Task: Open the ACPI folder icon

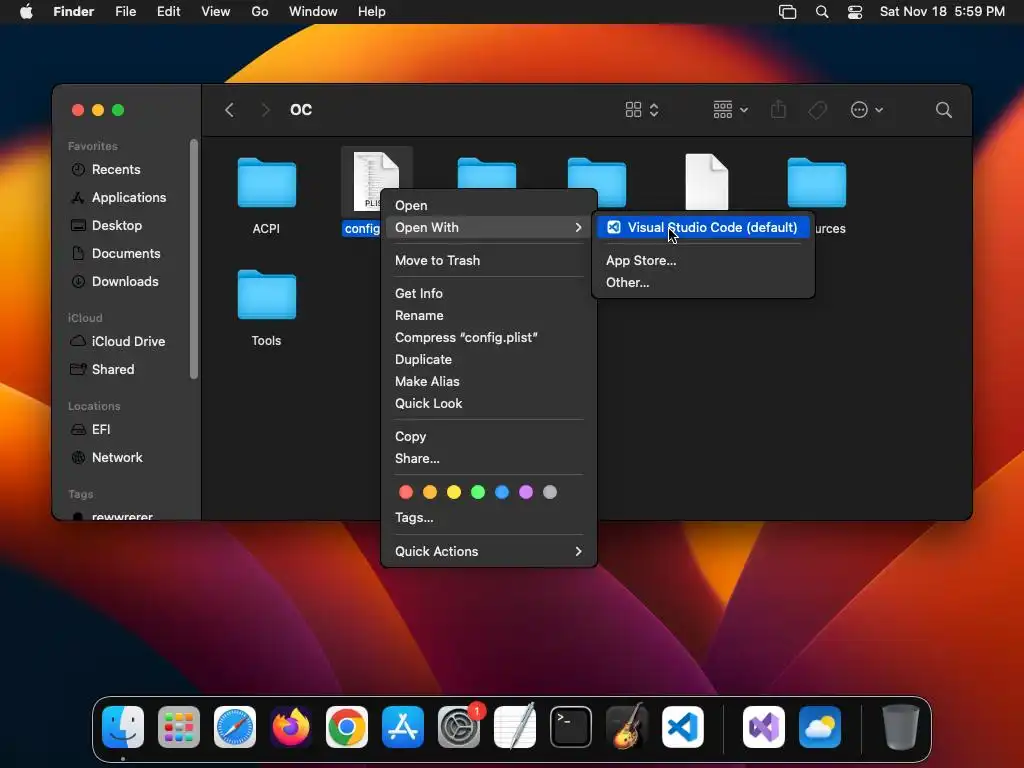Action: pos(266,183)
